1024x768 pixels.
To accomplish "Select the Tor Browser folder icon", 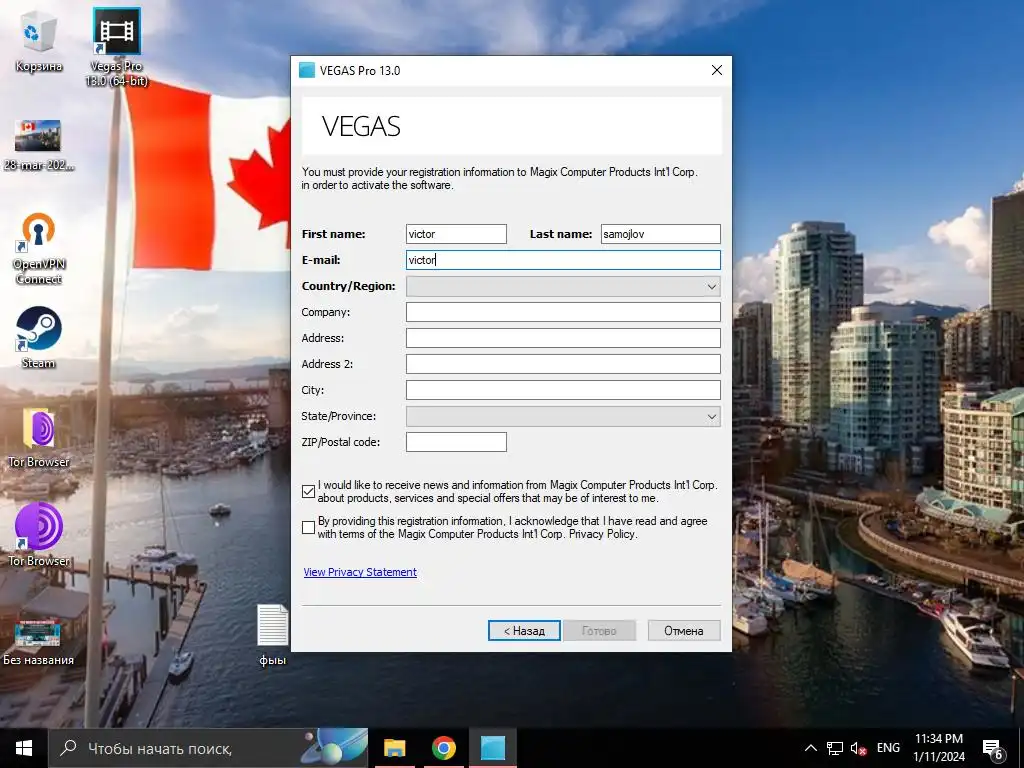I will click(x=39, y=436).
